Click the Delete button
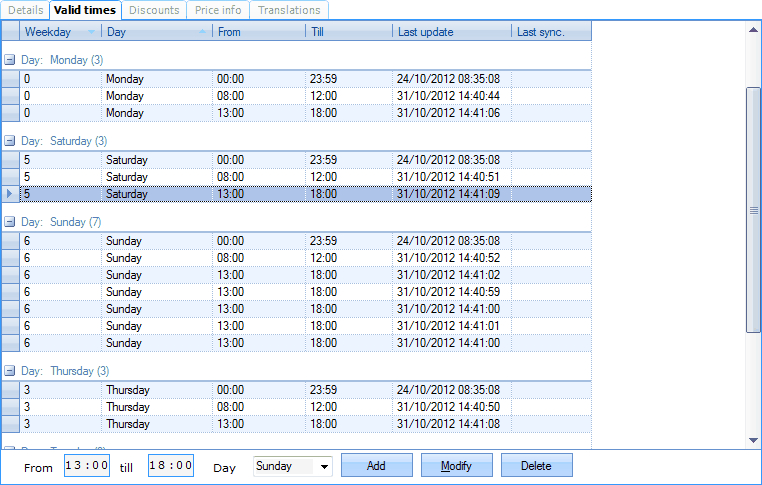This screenshot has width=762, height=485. coord(536,466)
